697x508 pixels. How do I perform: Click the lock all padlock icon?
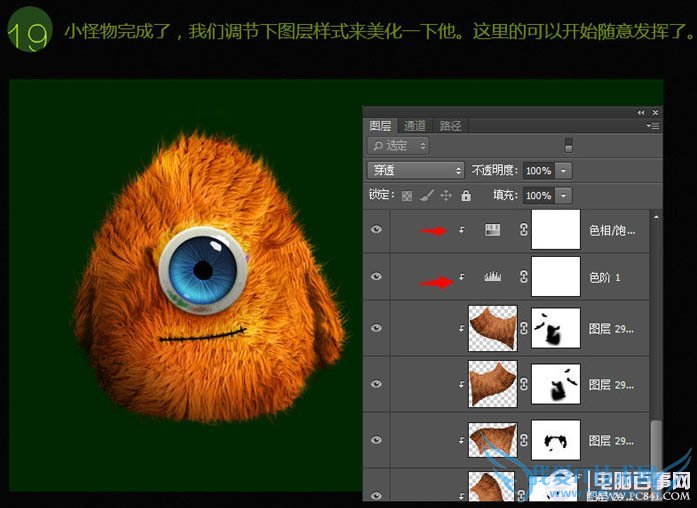pos(465,195)
